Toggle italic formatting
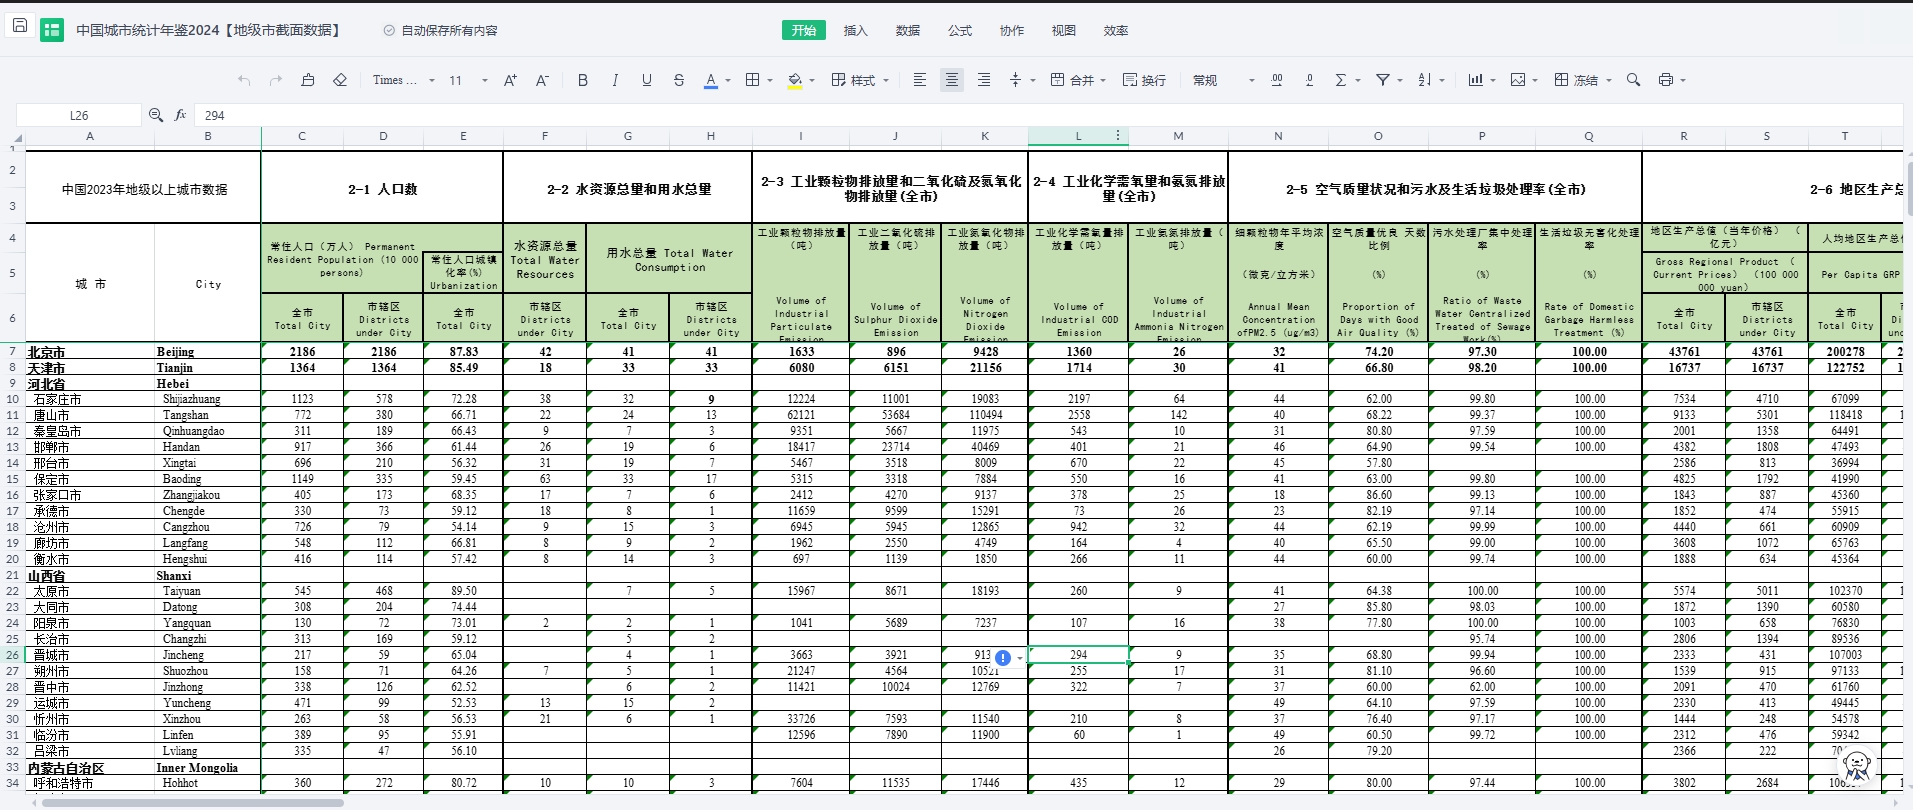The height and width of the screenshot is (810, 1913). [x=614, y=80]
